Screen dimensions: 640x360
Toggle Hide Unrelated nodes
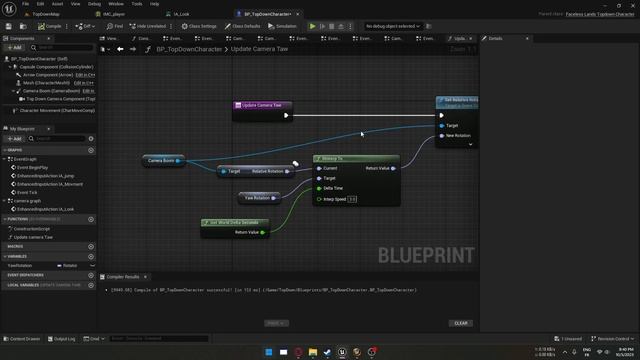[148, 26]
